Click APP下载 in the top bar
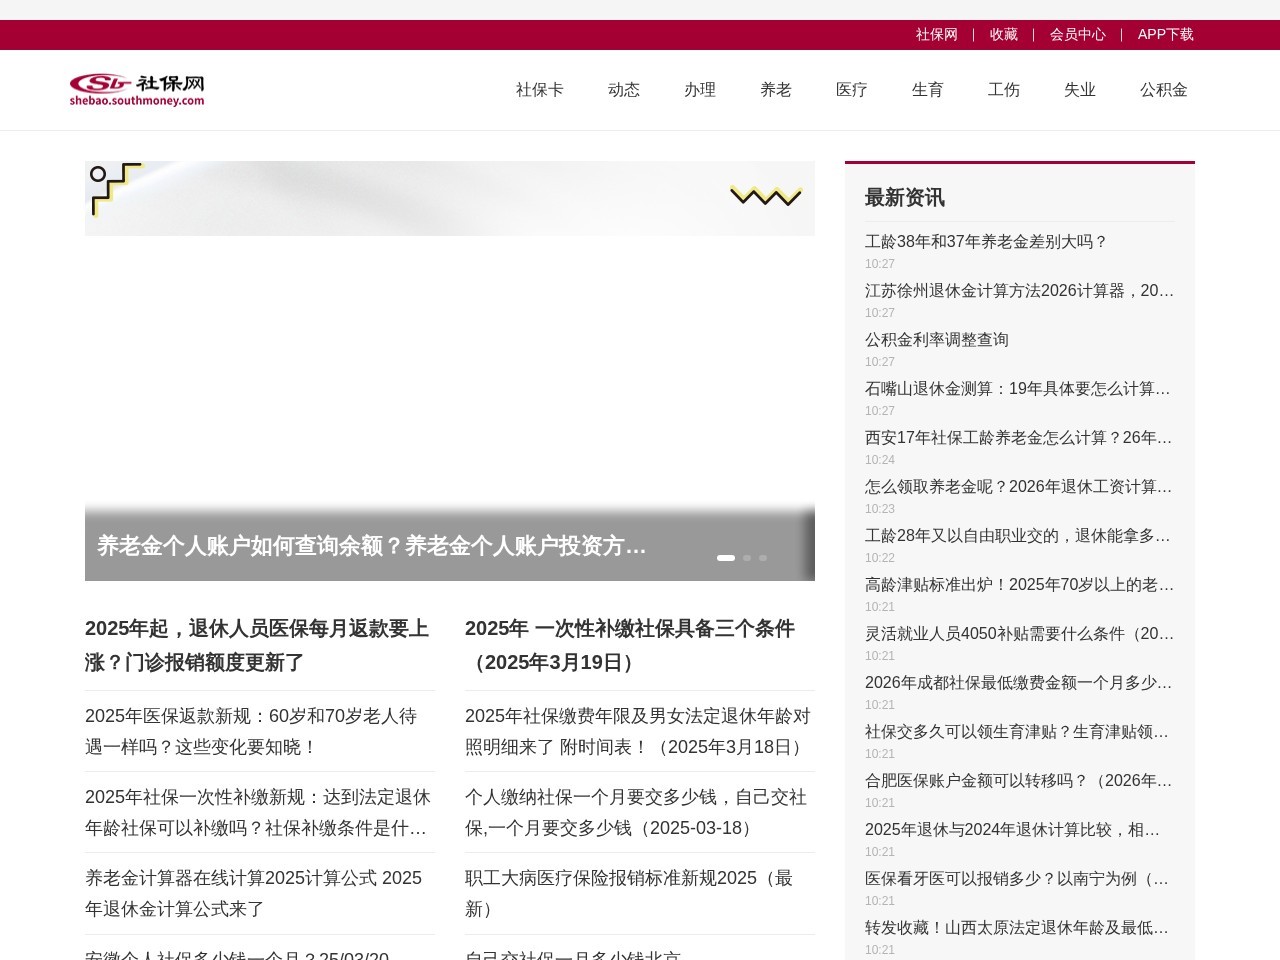 pyautogui.click(x=1166, y=34)
